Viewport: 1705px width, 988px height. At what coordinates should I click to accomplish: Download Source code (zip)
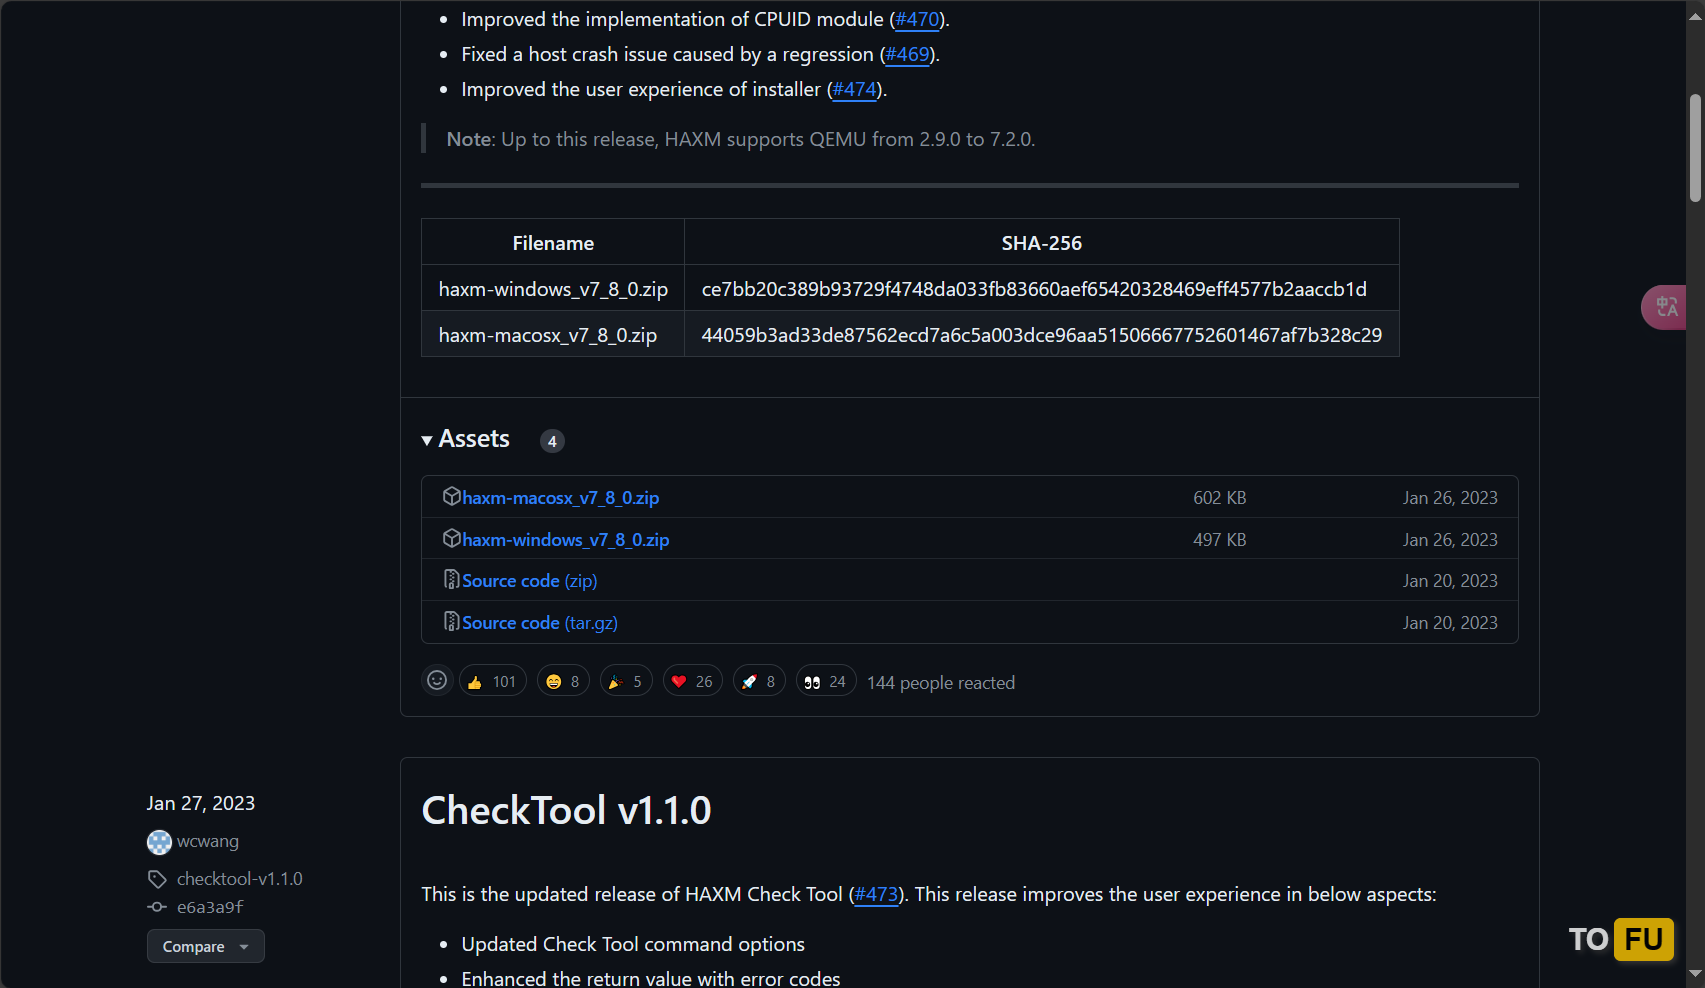point(529,581)
